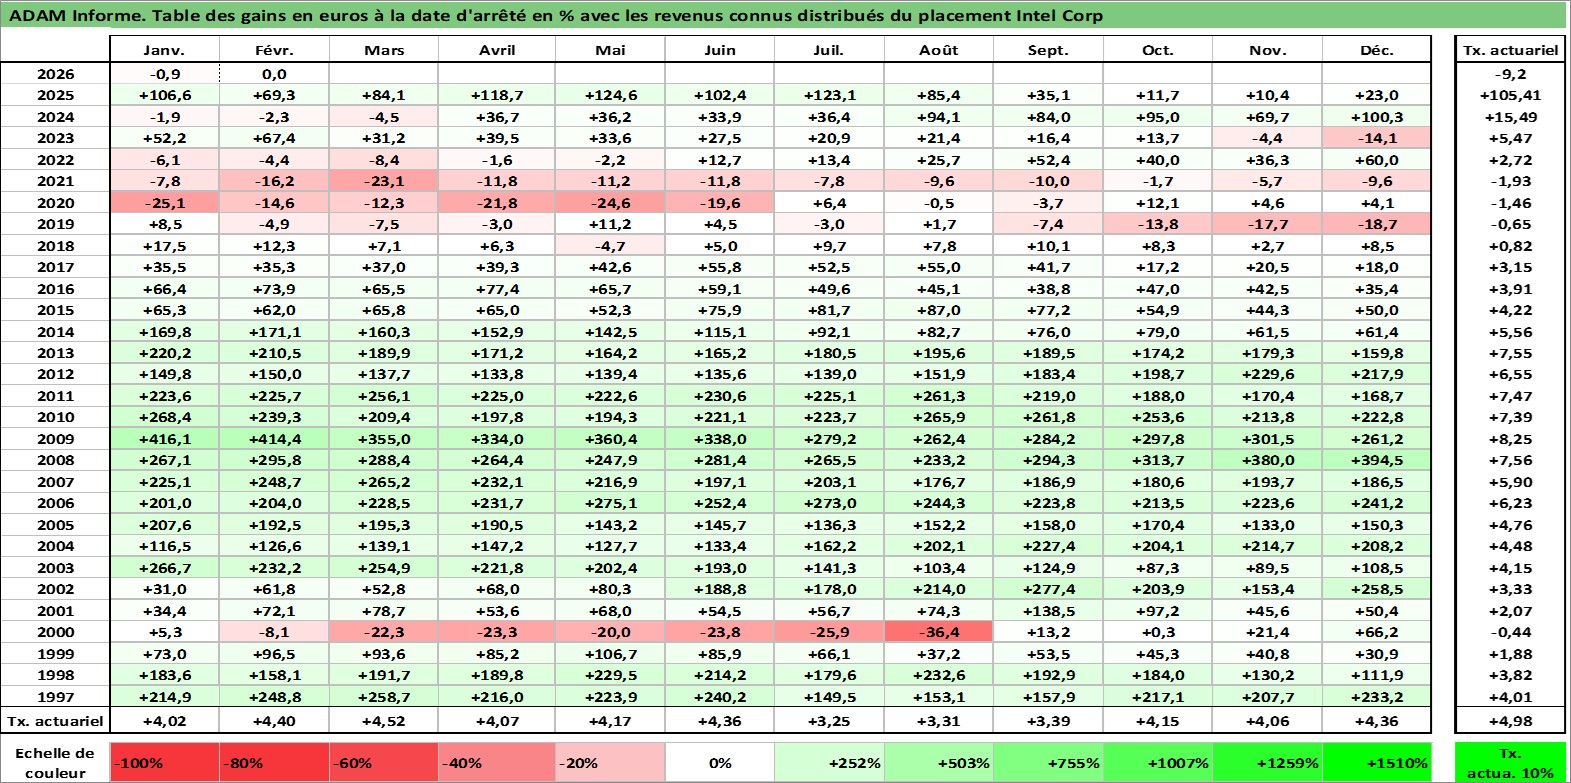Click the 2000 row label
Screen dimensions: 1571x783
click(55, 632)
